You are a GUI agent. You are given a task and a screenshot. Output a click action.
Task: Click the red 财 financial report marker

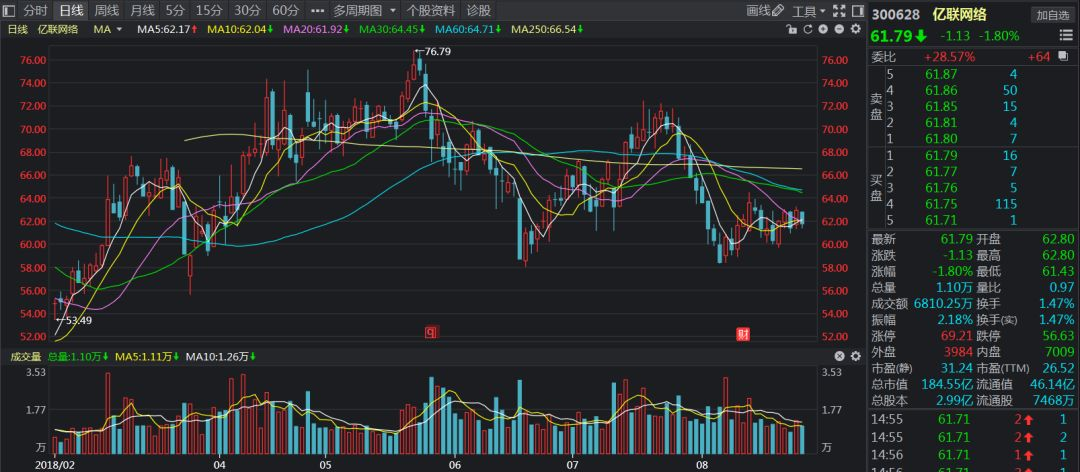(x=742, y=335)
